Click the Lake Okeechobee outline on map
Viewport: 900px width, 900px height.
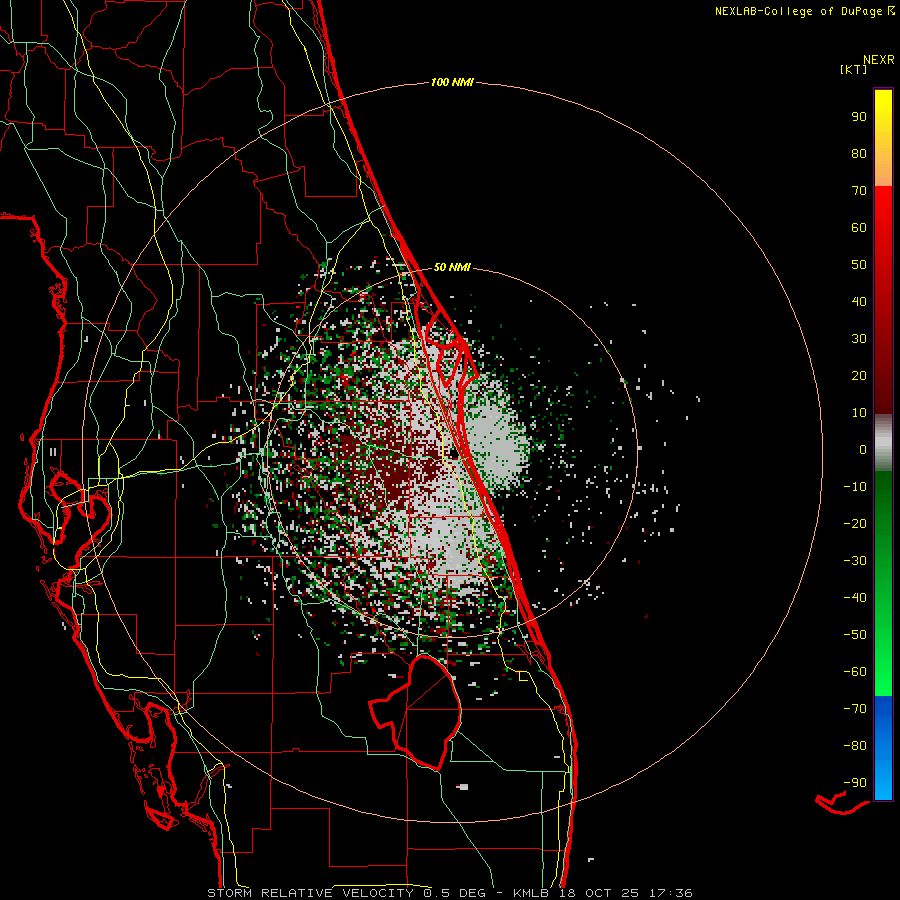[x=416, y=712]
